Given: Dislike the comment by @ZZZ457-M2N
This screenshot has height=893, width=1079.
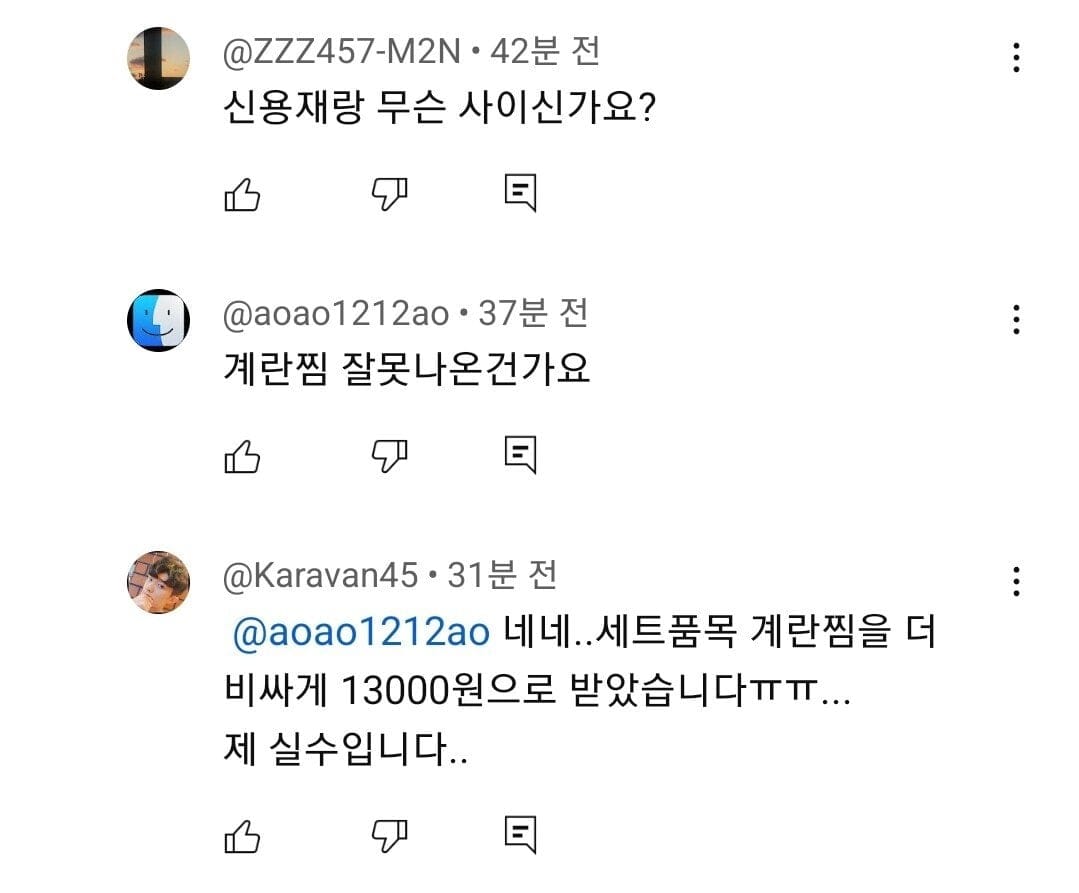Looking at the screenshot, I should coord(390,194).
